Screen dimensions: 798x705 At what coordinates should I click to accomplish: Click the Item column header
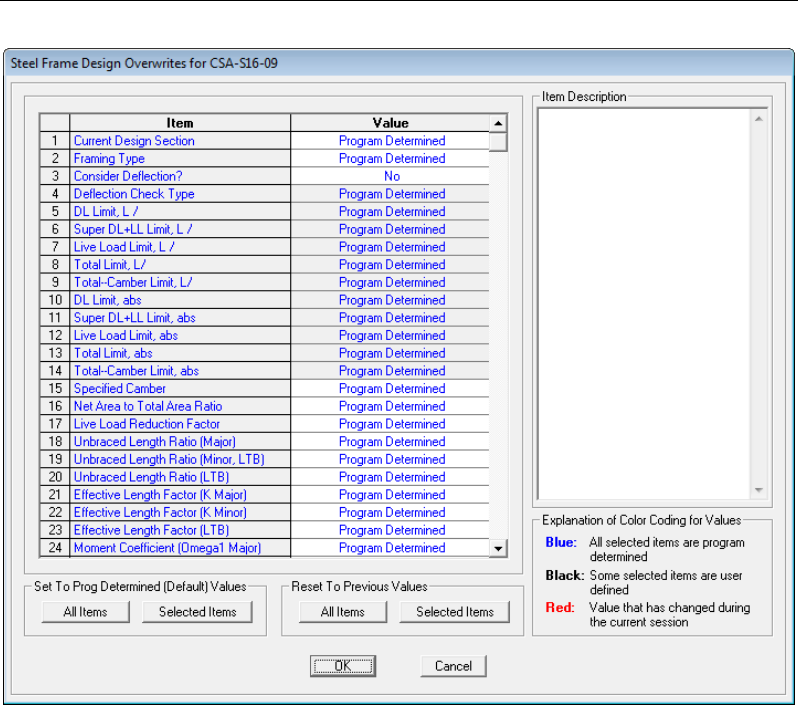[x=180, y=123]
